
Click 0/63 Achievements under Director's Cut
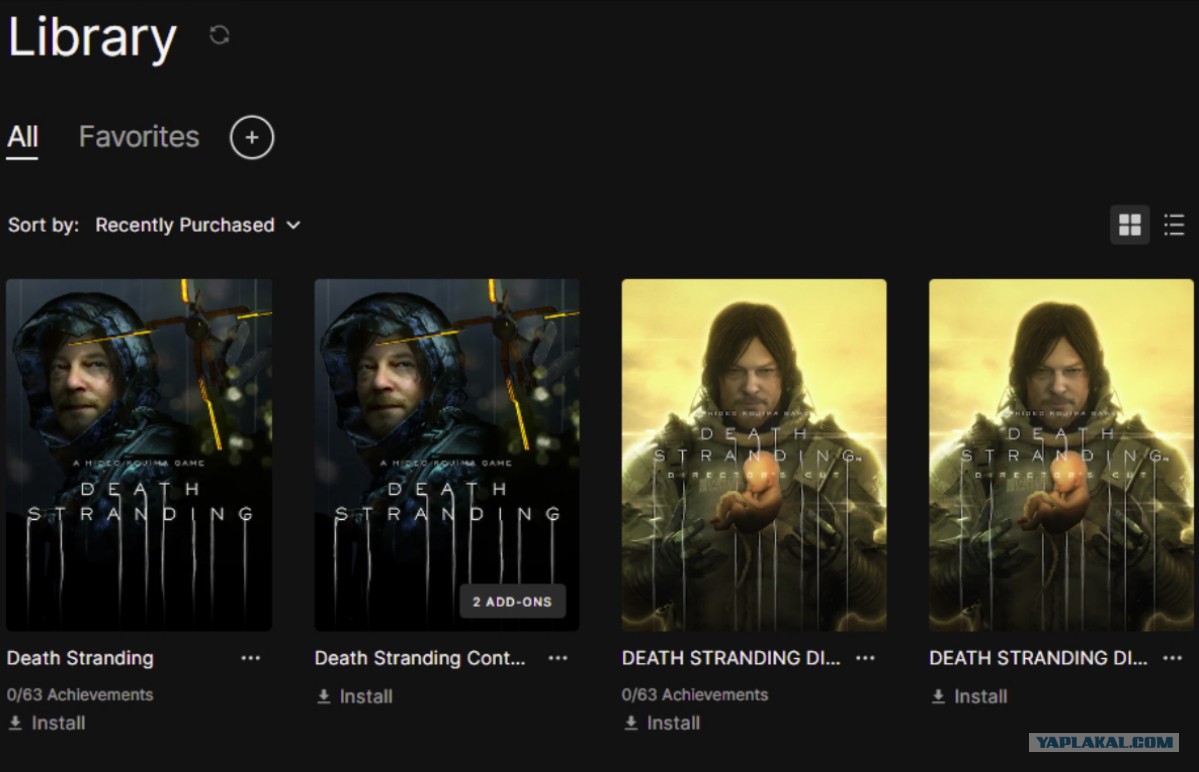coord(695,695)
